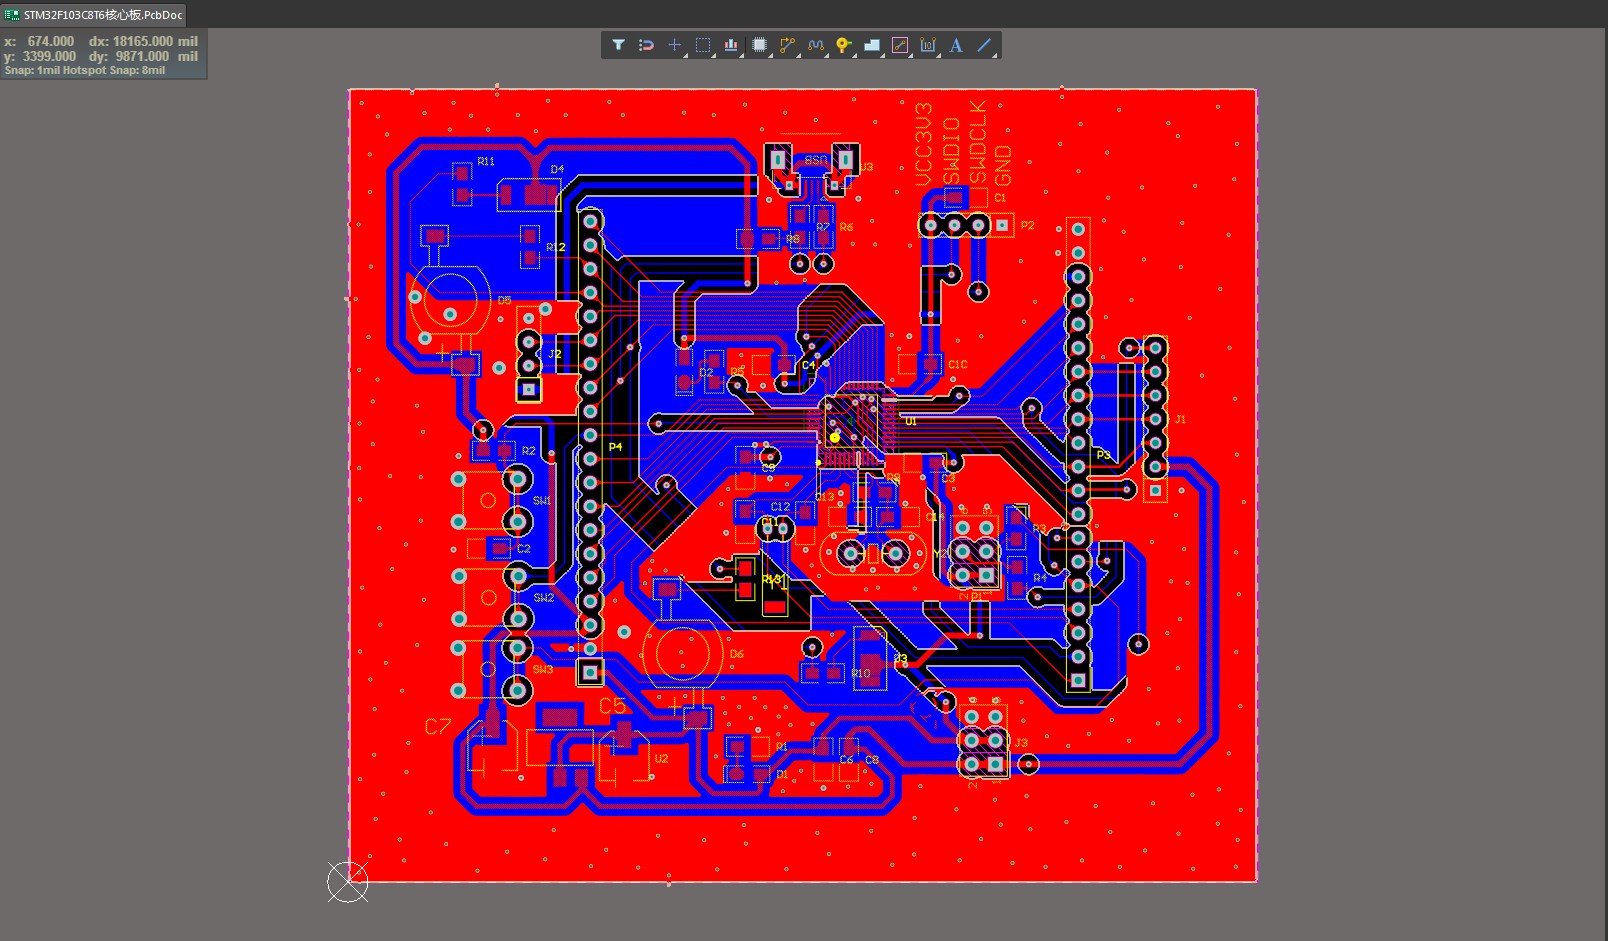The image size is (1608, 941).
Task: Switch to the STM32F103C8T6 PcbDoc tab
Action: pos(94,15)
